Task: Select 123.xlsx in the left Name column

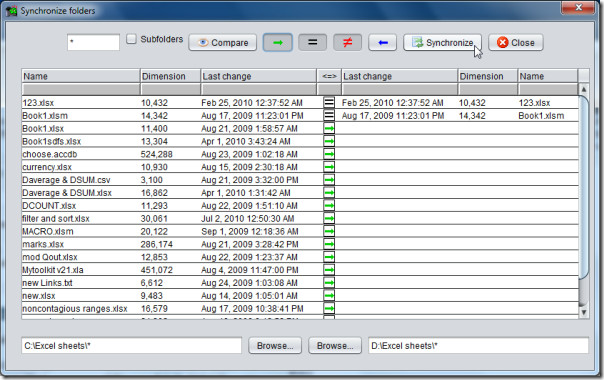Action: [x=38, y=103]
